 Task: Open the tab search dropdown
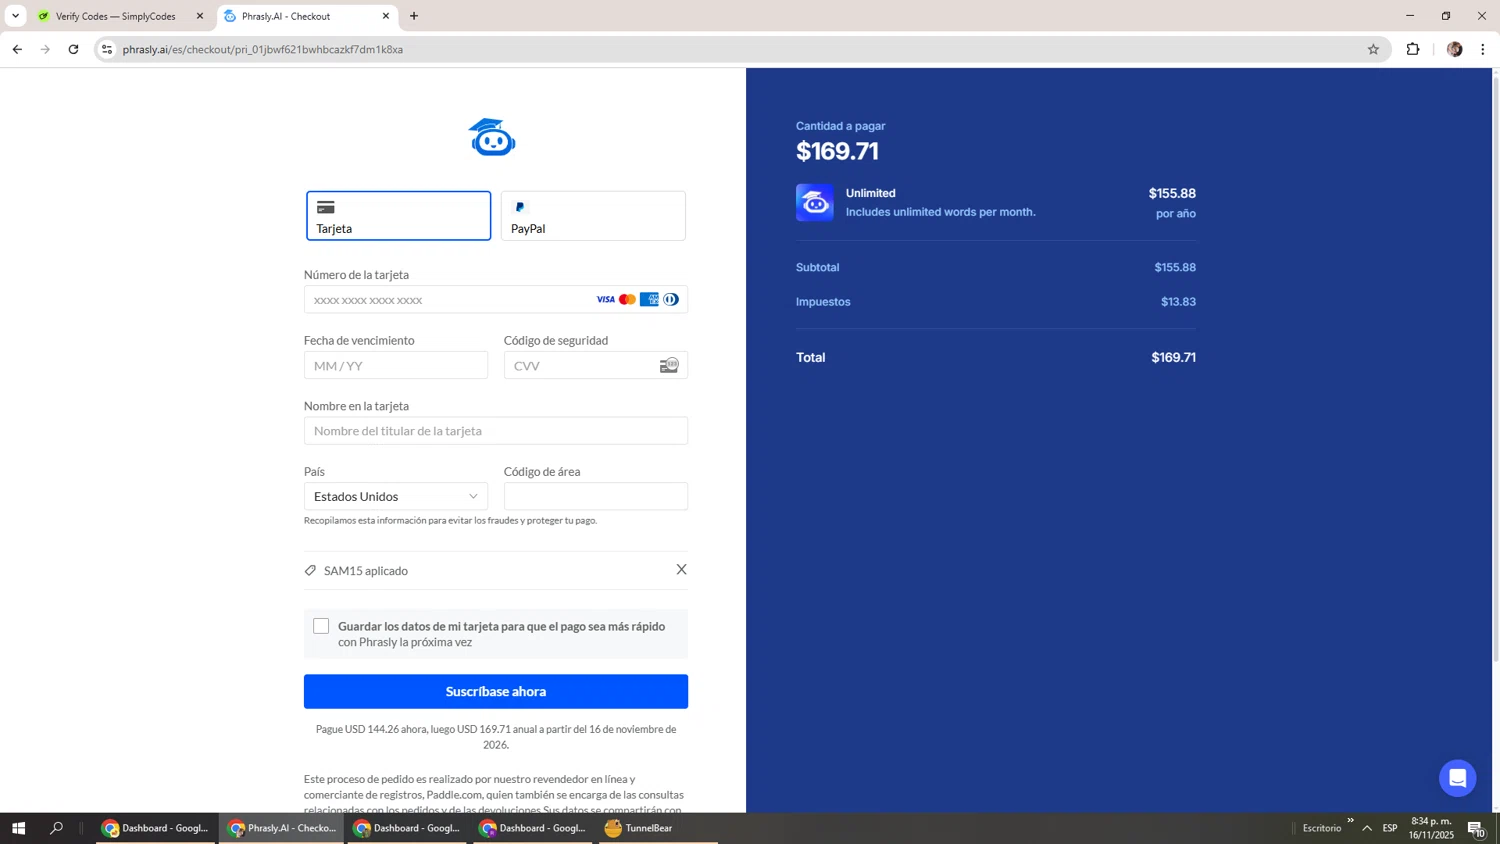click(15, 16)
